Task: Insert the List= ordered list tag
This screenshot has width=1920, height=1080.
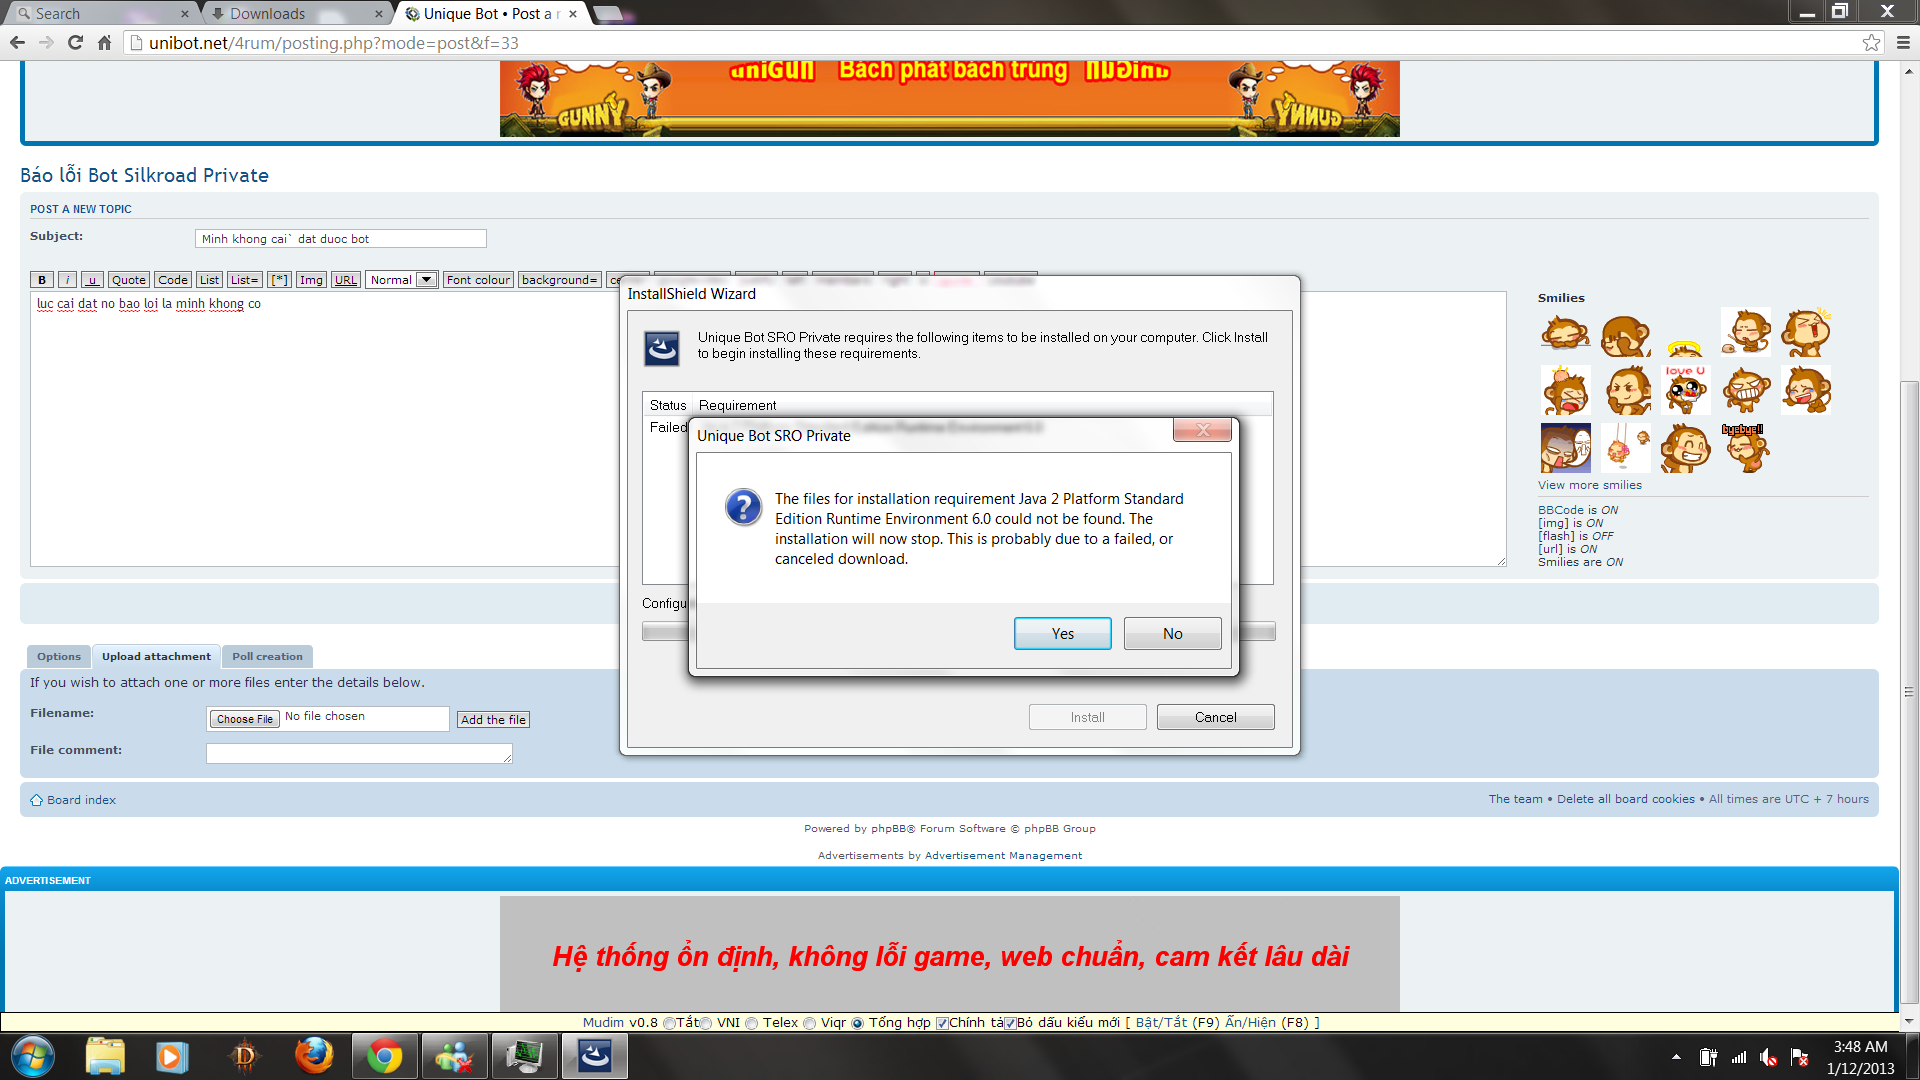Action: pos(245,280)
